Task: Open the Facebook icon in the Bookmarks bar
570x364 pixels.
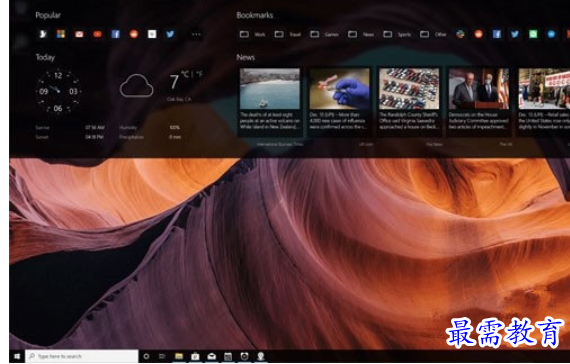Action: tap(497, 34)
